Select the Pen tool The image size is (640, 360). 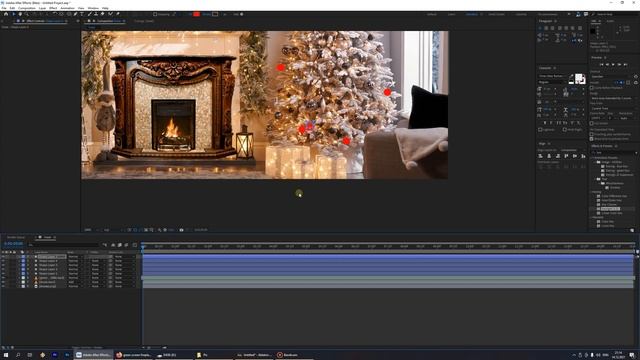75,14
